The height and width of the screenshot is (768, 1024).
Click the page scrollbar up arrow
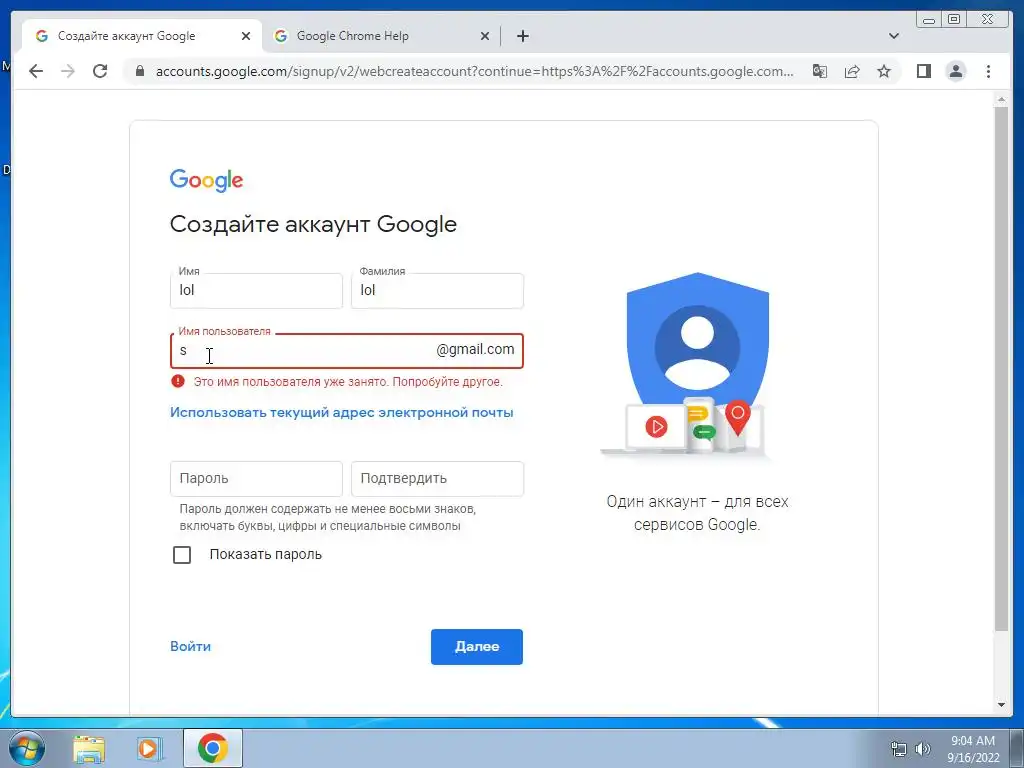pyautogui.click(x=1001, y=99)
